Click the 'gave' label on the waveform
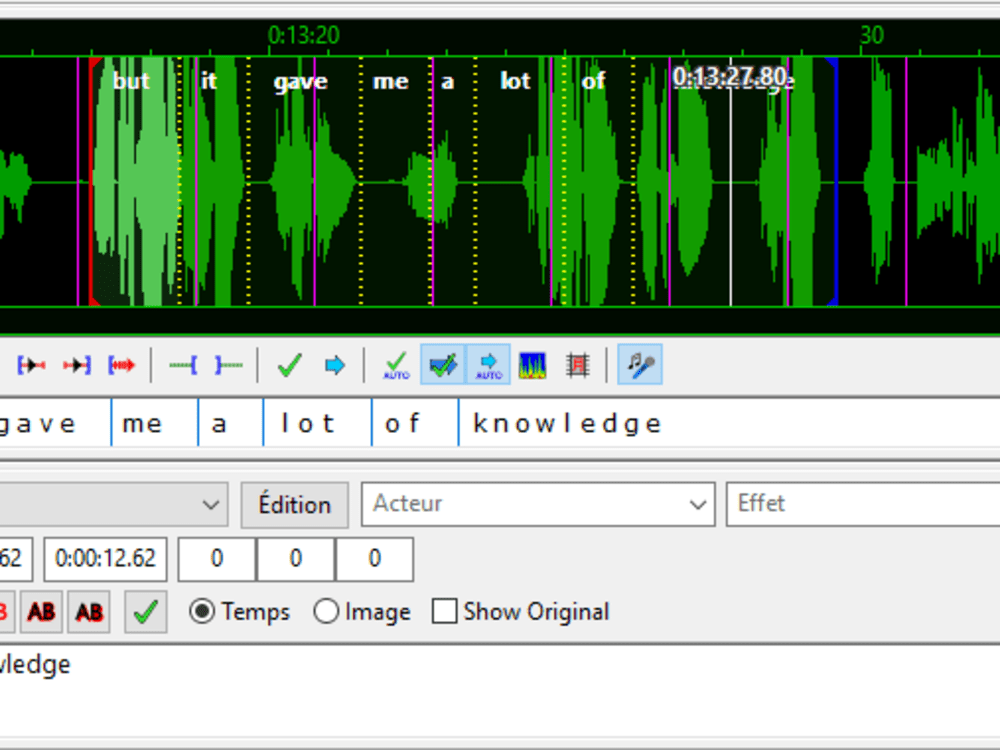Viewport: 1000px width, 750px height. coord(300,82)
